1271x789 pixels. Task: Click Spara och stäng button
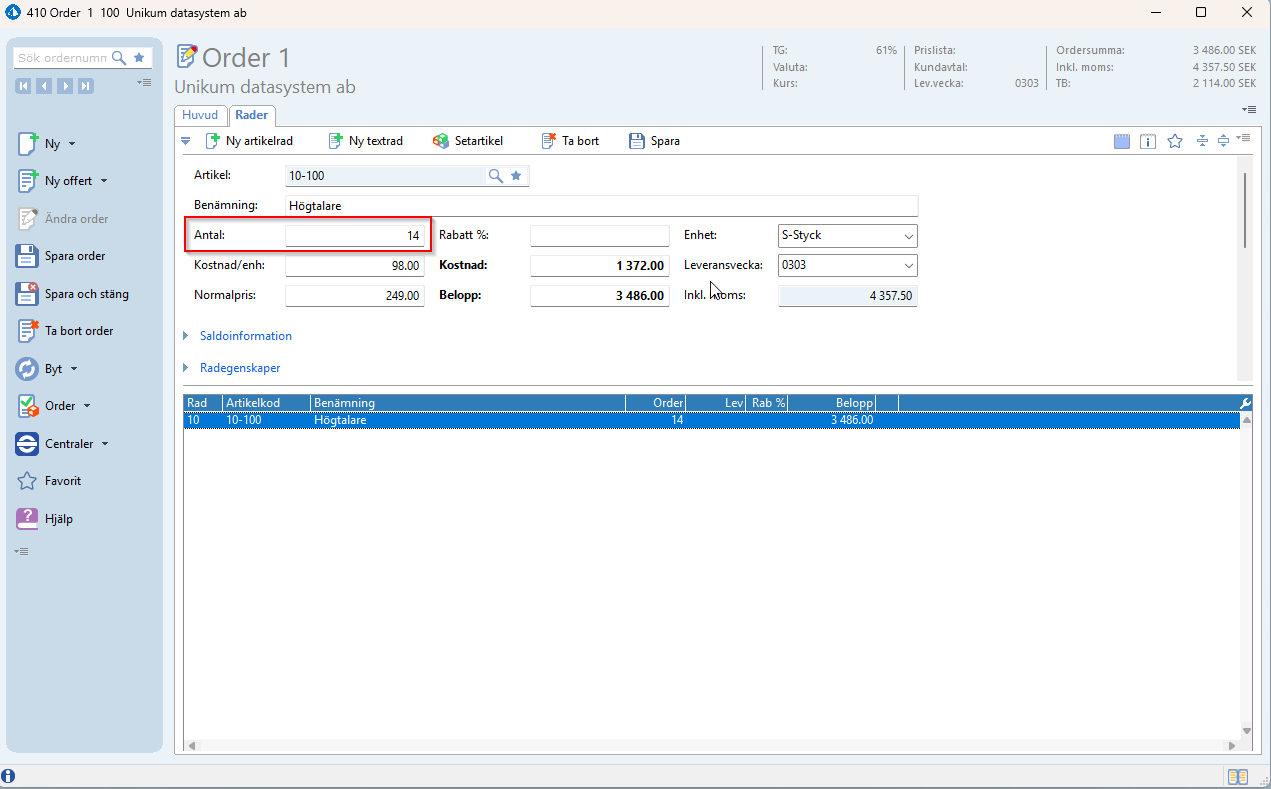86,294
